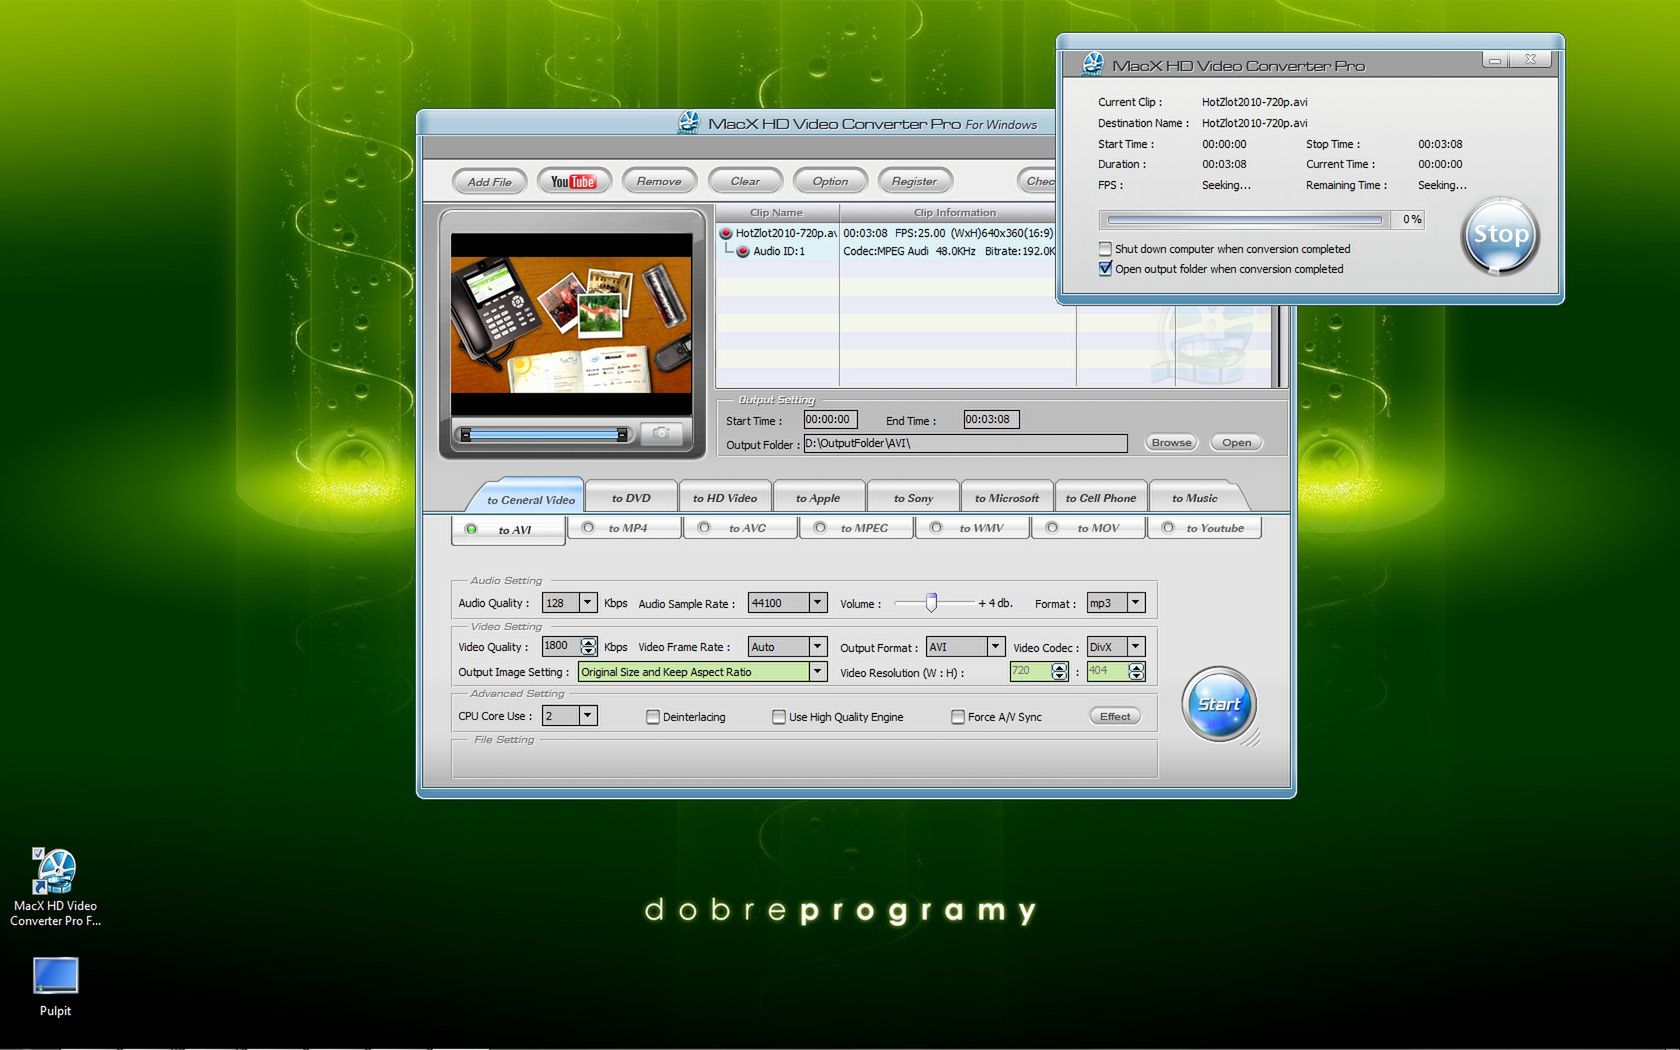Click the video preview thumbnail
This screenshot has width=1680, height=1050.
point(571,324)
